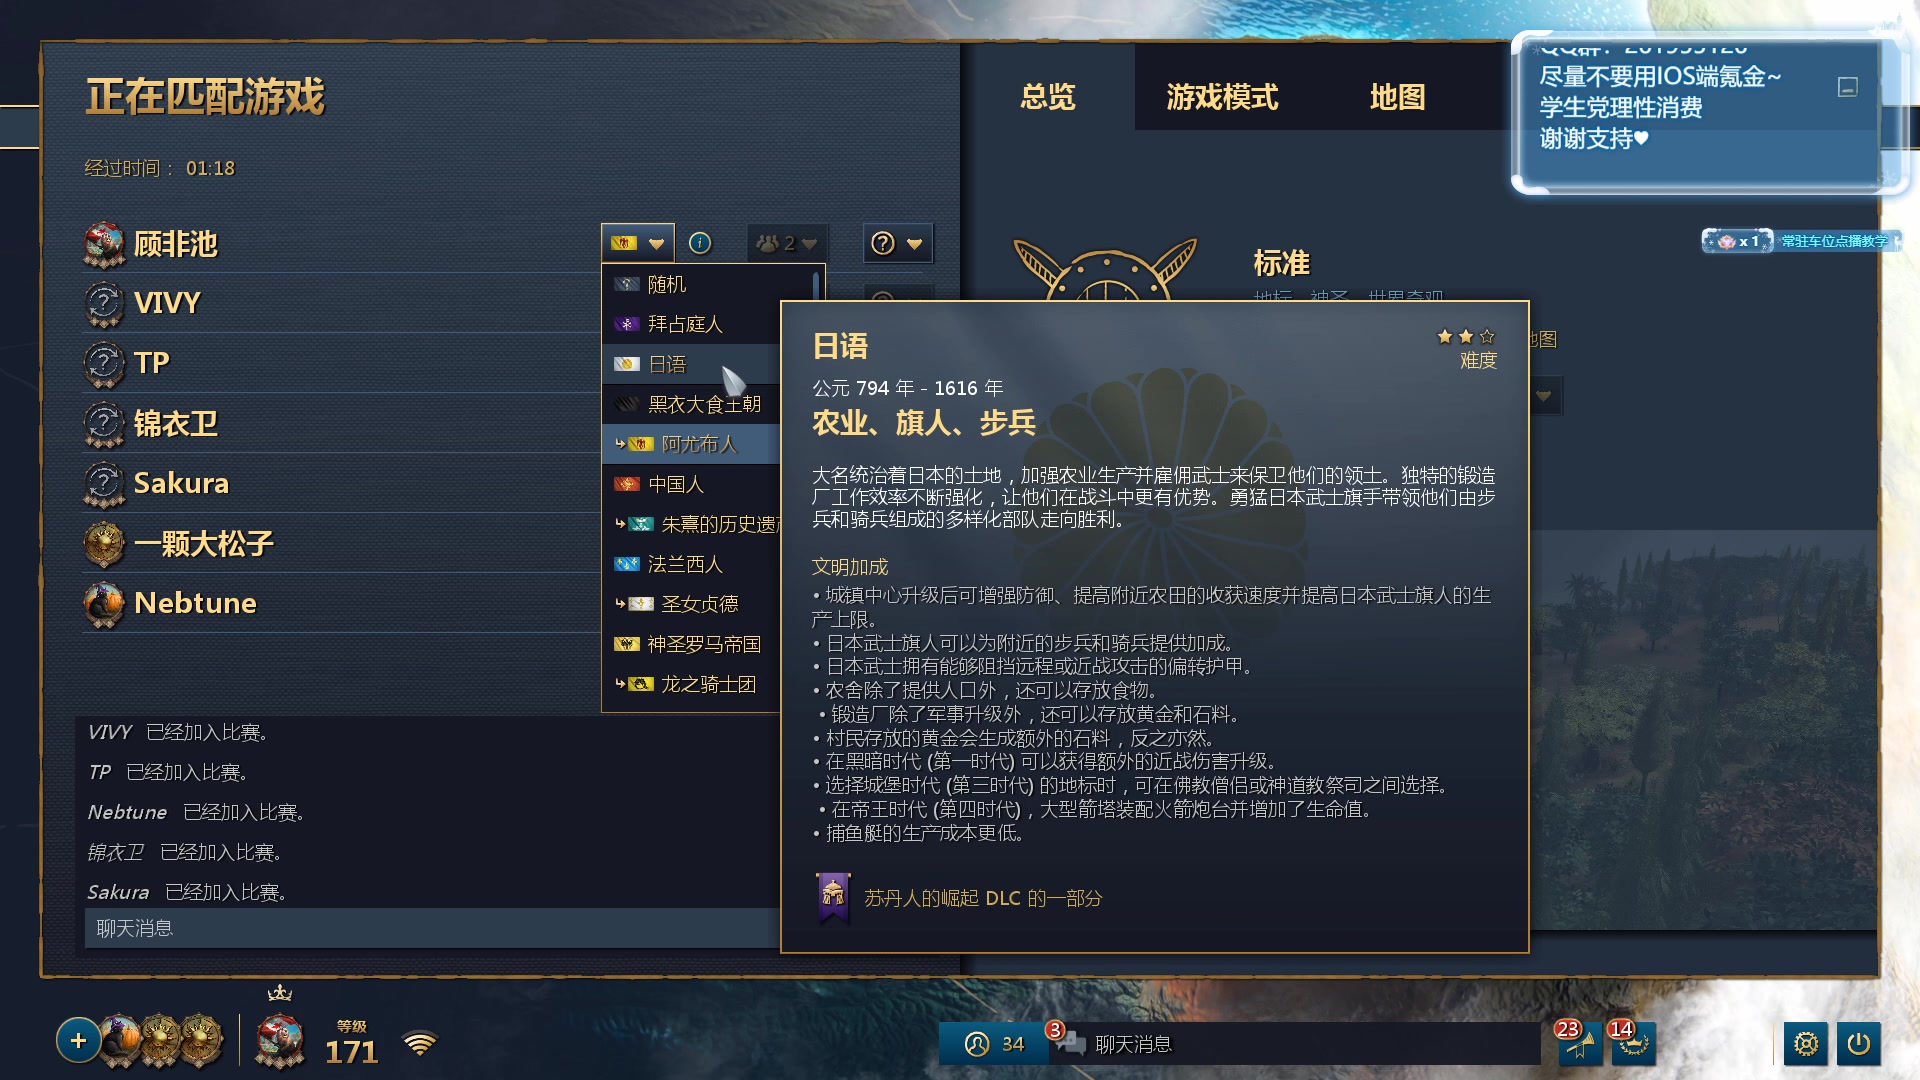Open online players count 34 icon
The image size is (1920, 1080).
coord(995,1044)
